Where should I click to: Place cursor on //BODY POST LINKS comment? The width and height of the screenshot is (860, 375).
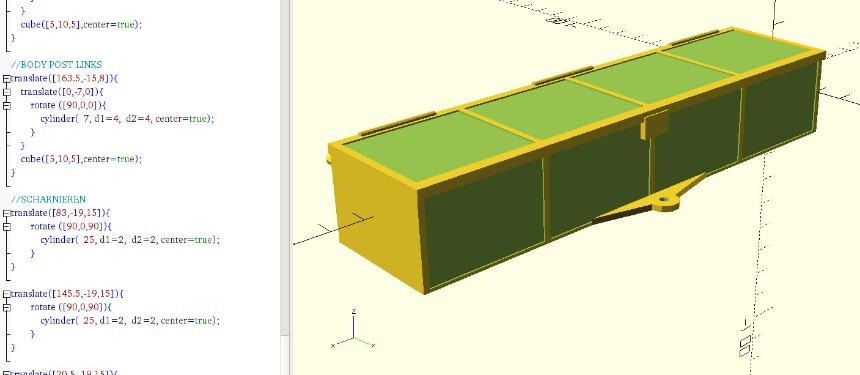click(56, 65)
